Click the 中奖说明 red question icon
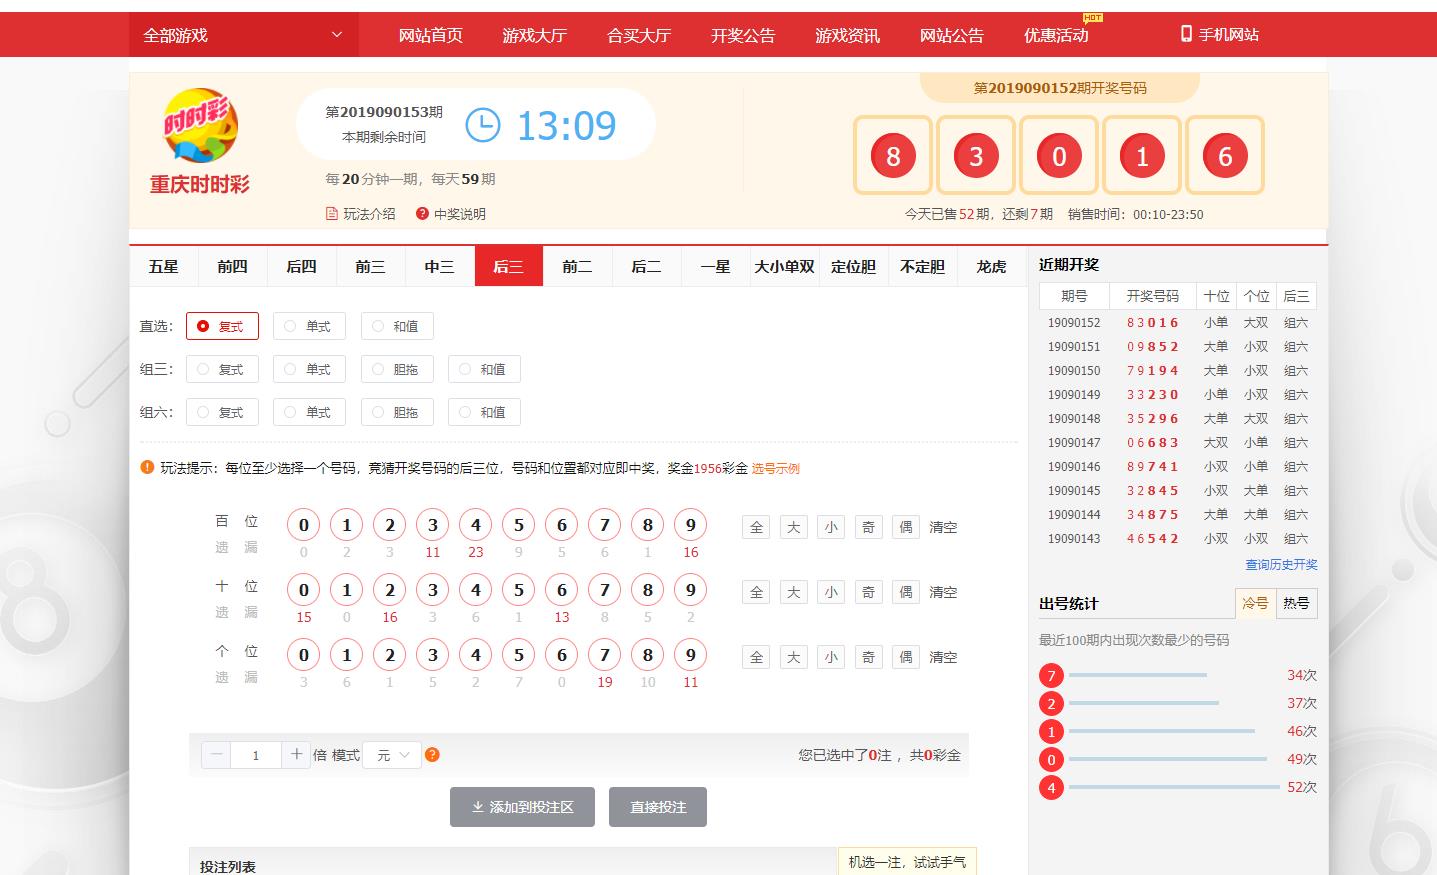1437x875 pixels. point(422,214)
